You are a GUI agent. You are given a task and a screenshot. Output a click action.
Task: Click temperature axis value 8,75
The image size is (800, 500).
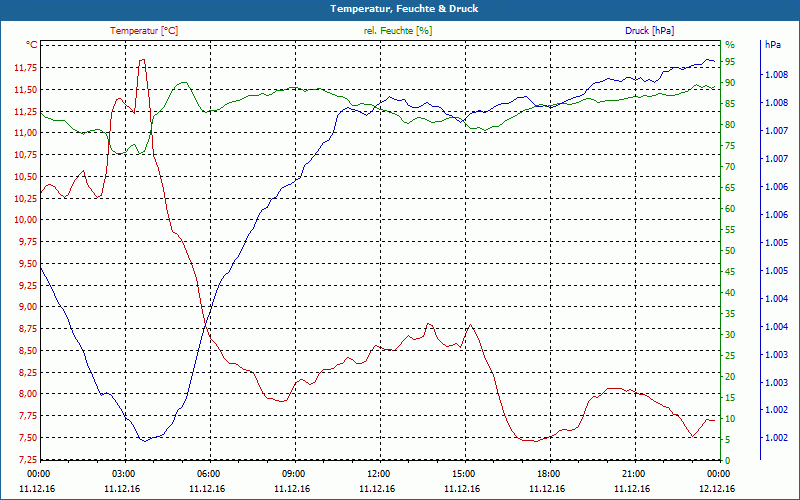pos(28,329)
